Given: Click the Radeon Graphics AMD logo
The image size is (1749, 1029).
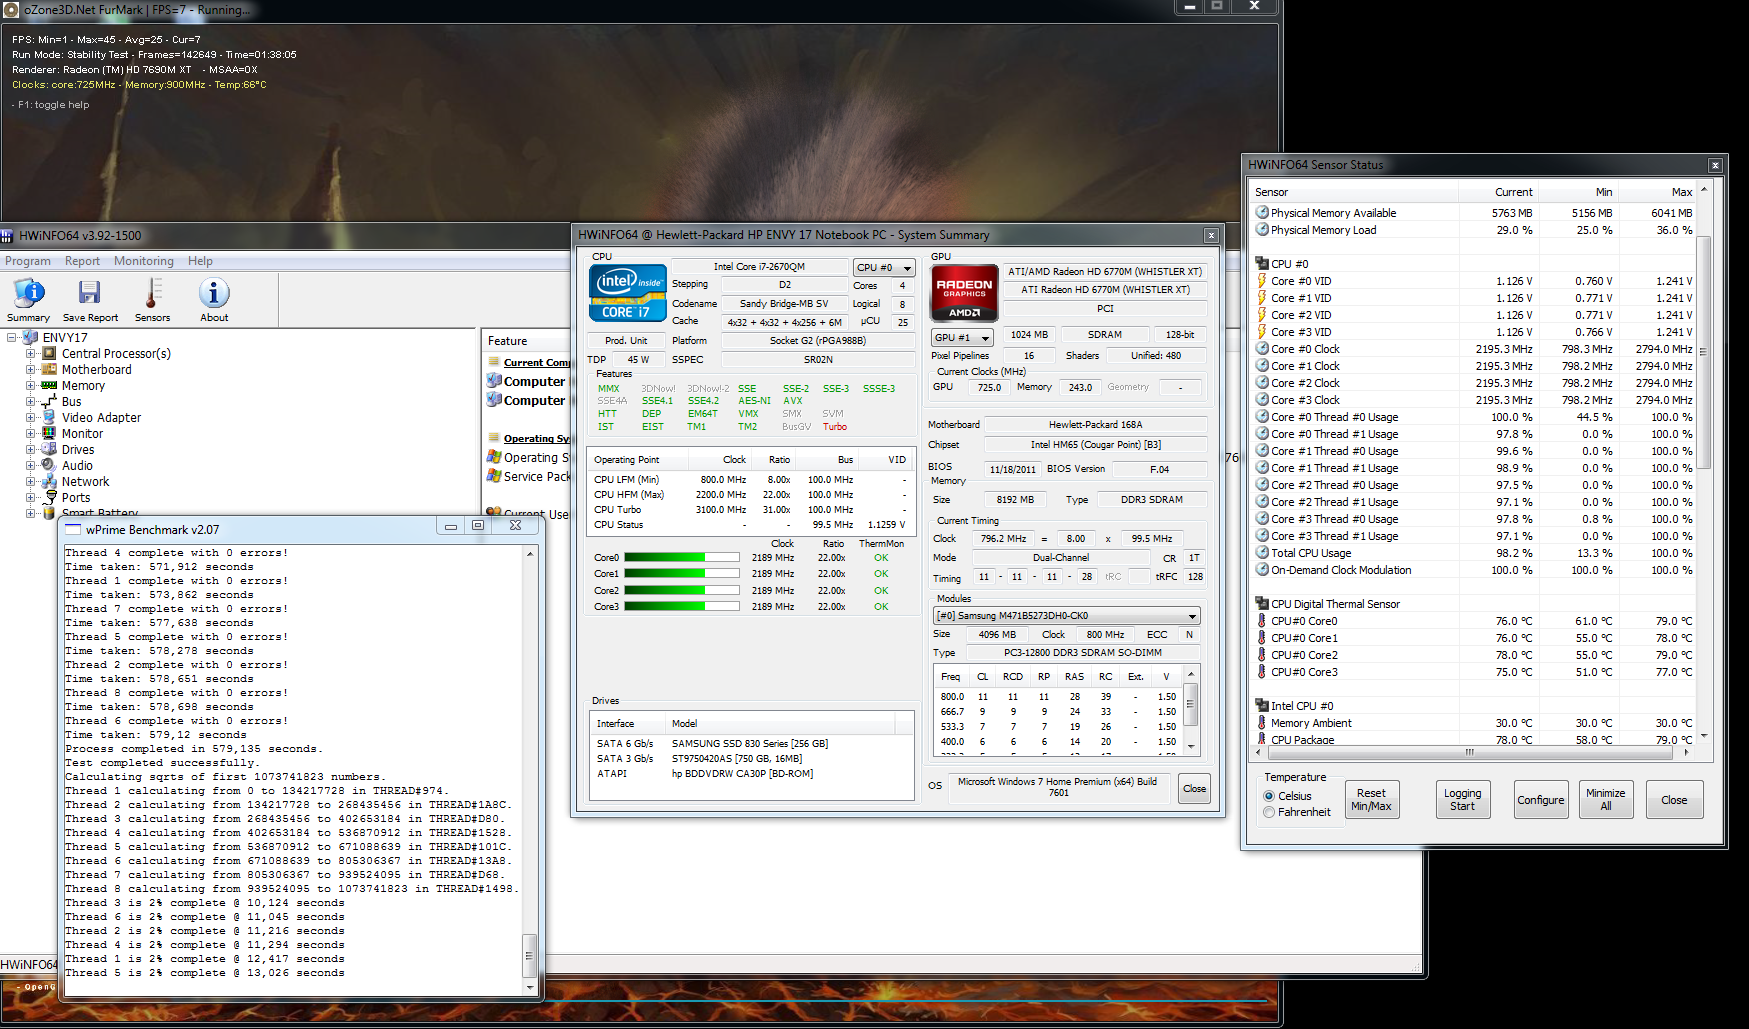Looking at the screenshot, I should (964, 292).
